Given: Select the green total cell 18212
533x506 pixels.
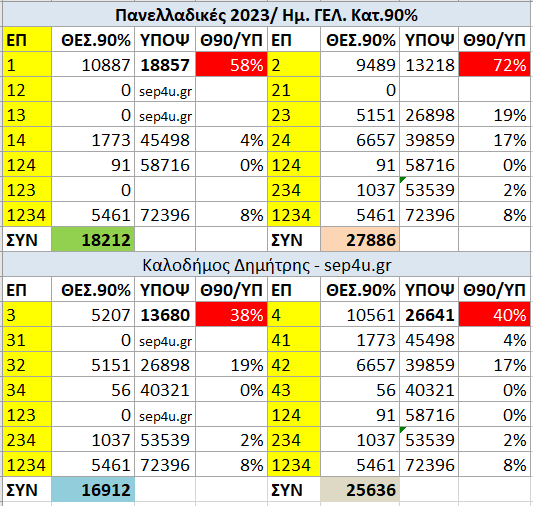Looking at the screenshot, I should point(93,240).
